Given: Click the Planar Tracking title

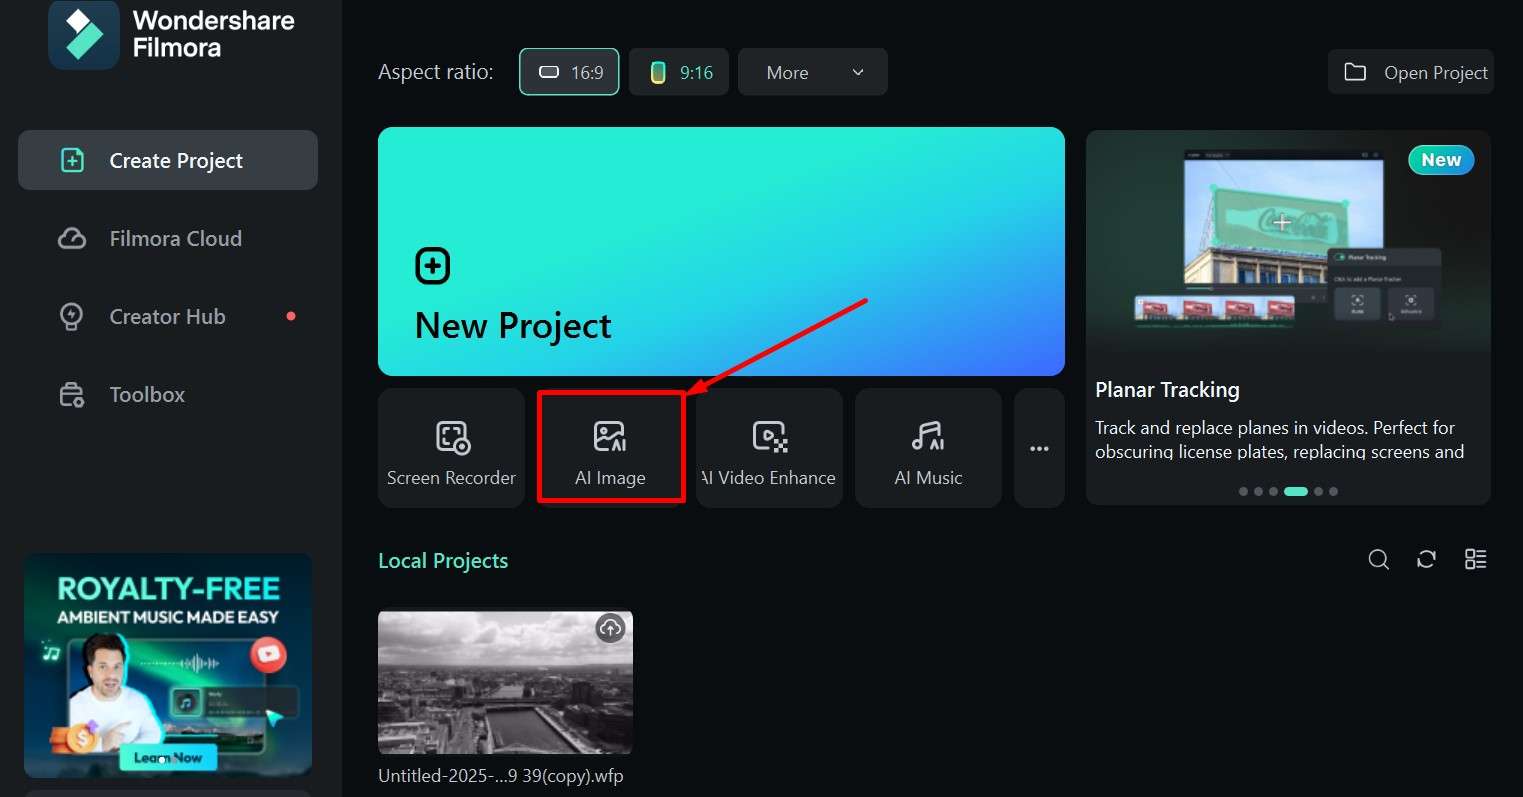Looking at the screenshot, I should (x=1167, y=390).
